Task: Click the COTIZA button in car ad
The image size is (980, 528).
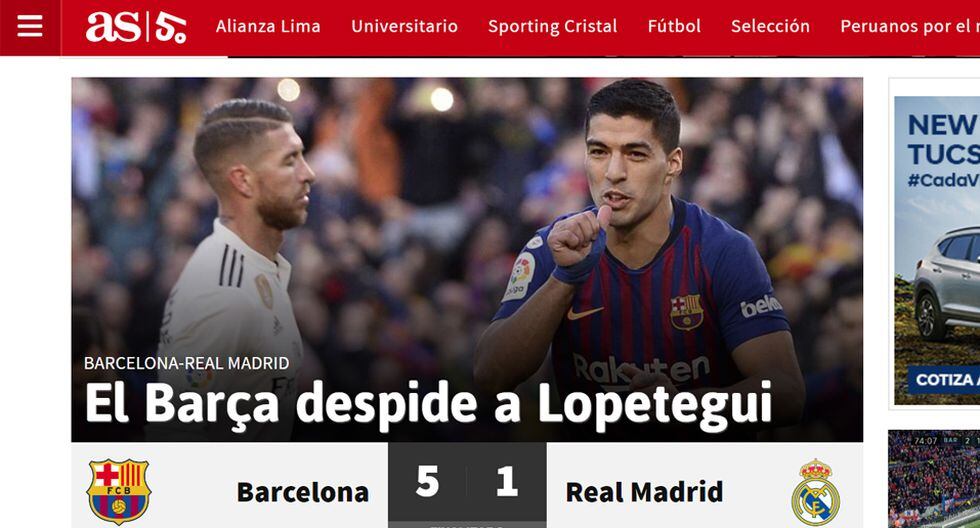Action: pyautogui.click(x=944, y=379)
